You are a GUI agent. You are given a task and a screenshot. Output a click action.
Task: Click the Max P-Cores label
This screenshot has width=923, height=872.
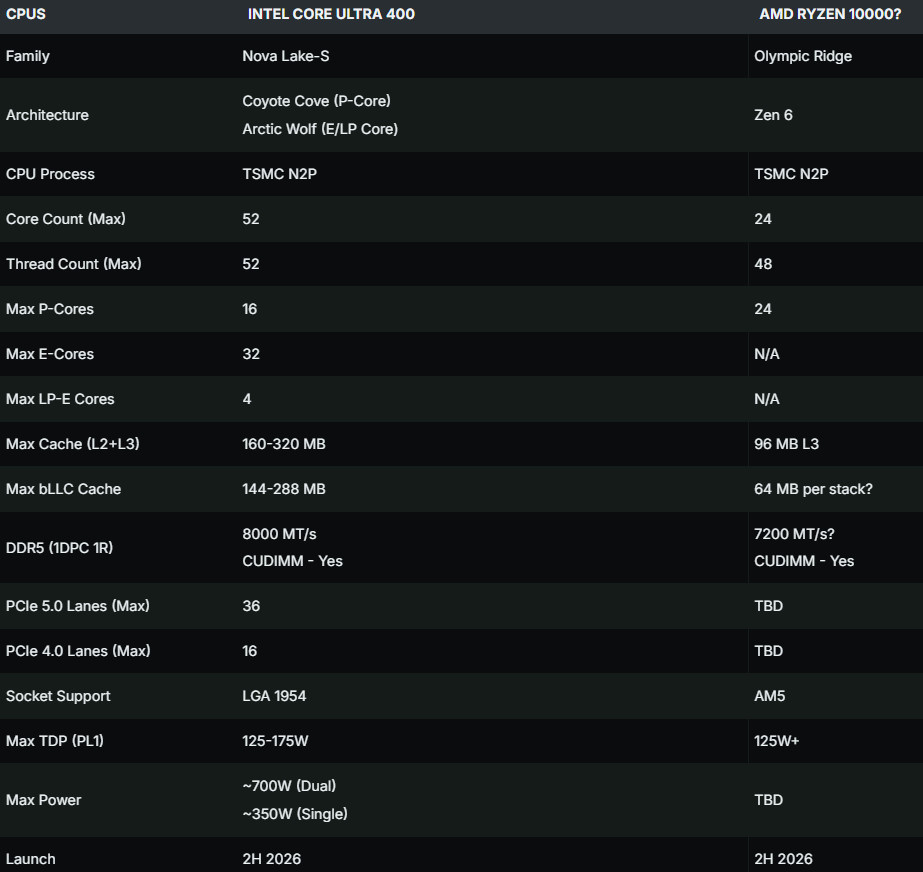pos(49,309)
